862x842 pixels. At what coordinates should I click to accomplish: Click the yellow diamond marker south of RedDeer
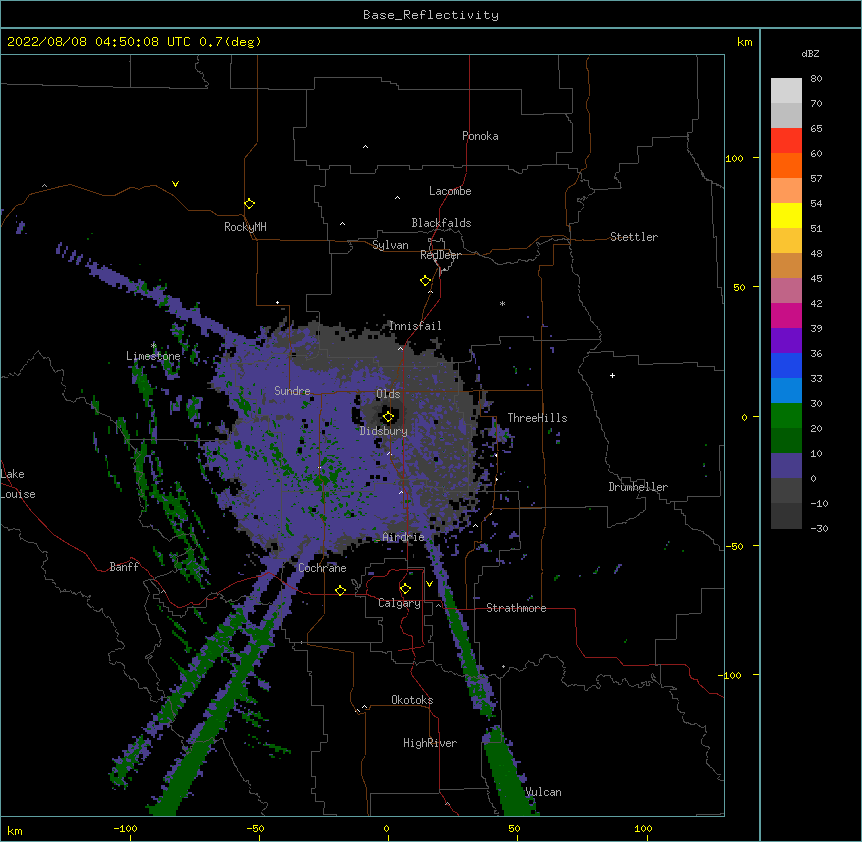pos(425,281)
